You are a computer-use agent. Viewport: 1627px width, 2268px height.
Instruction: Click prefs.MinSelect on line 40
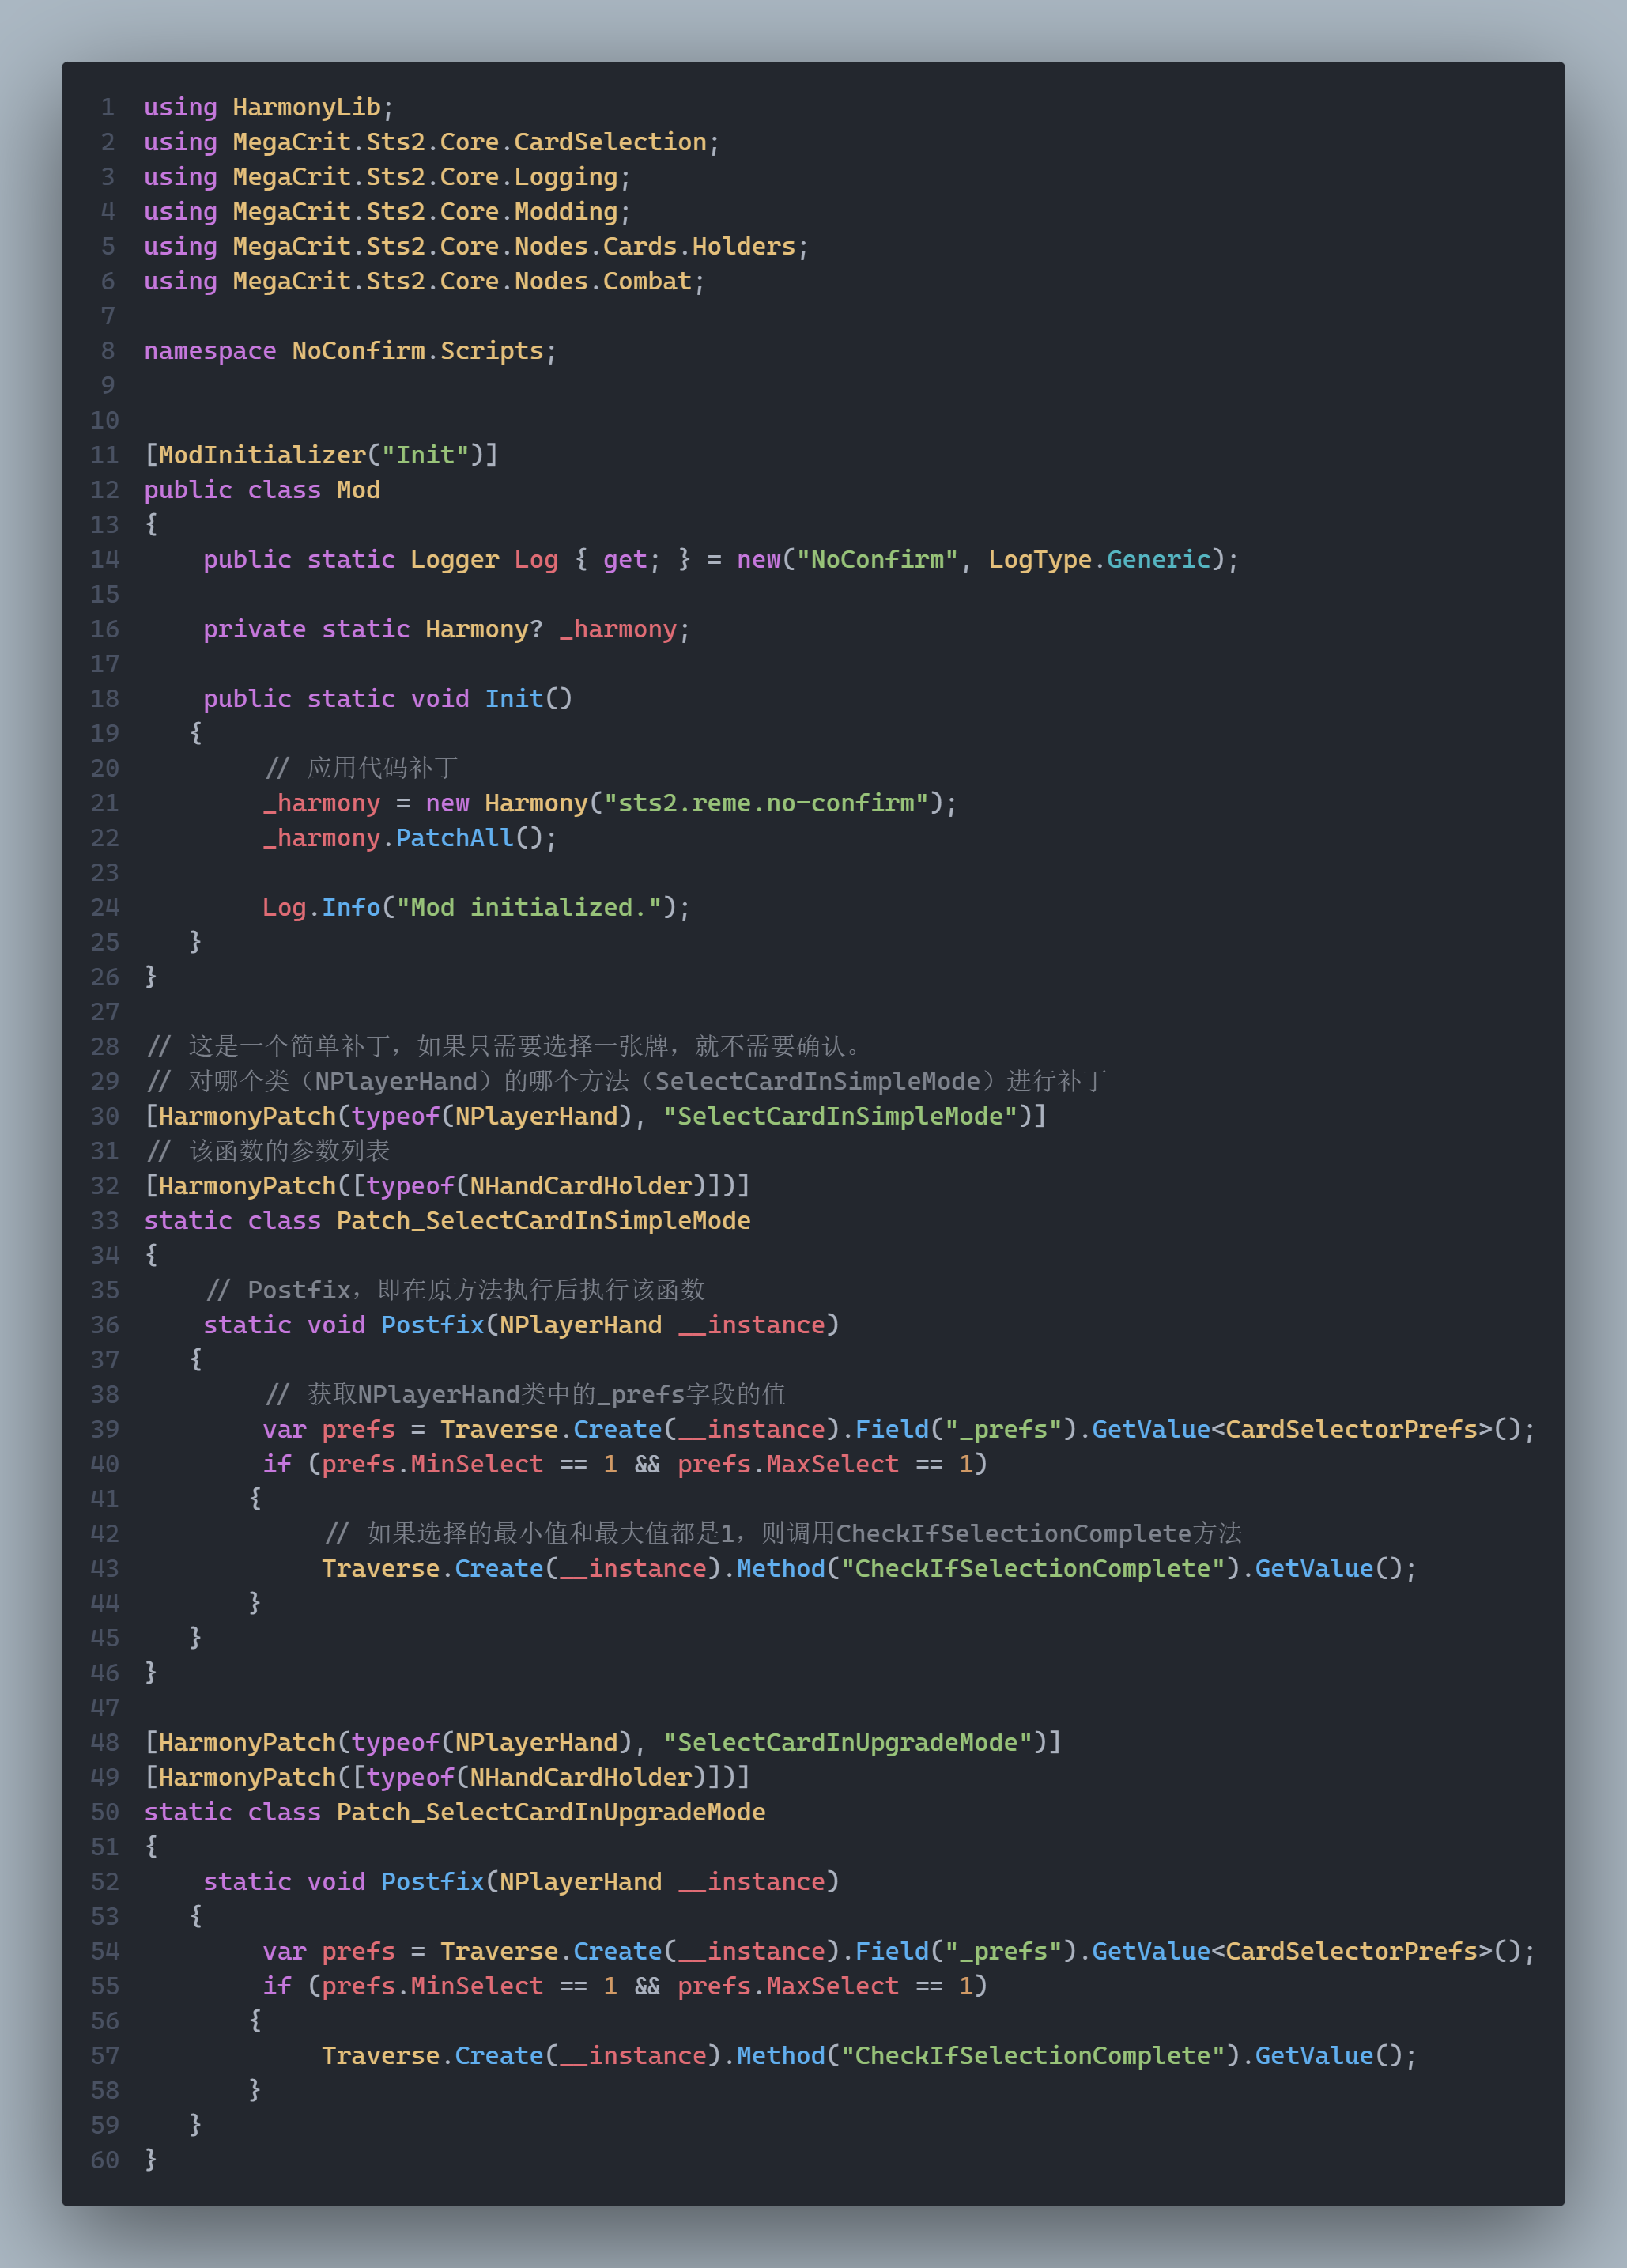pyautogui.click(x=432, y=1464)
